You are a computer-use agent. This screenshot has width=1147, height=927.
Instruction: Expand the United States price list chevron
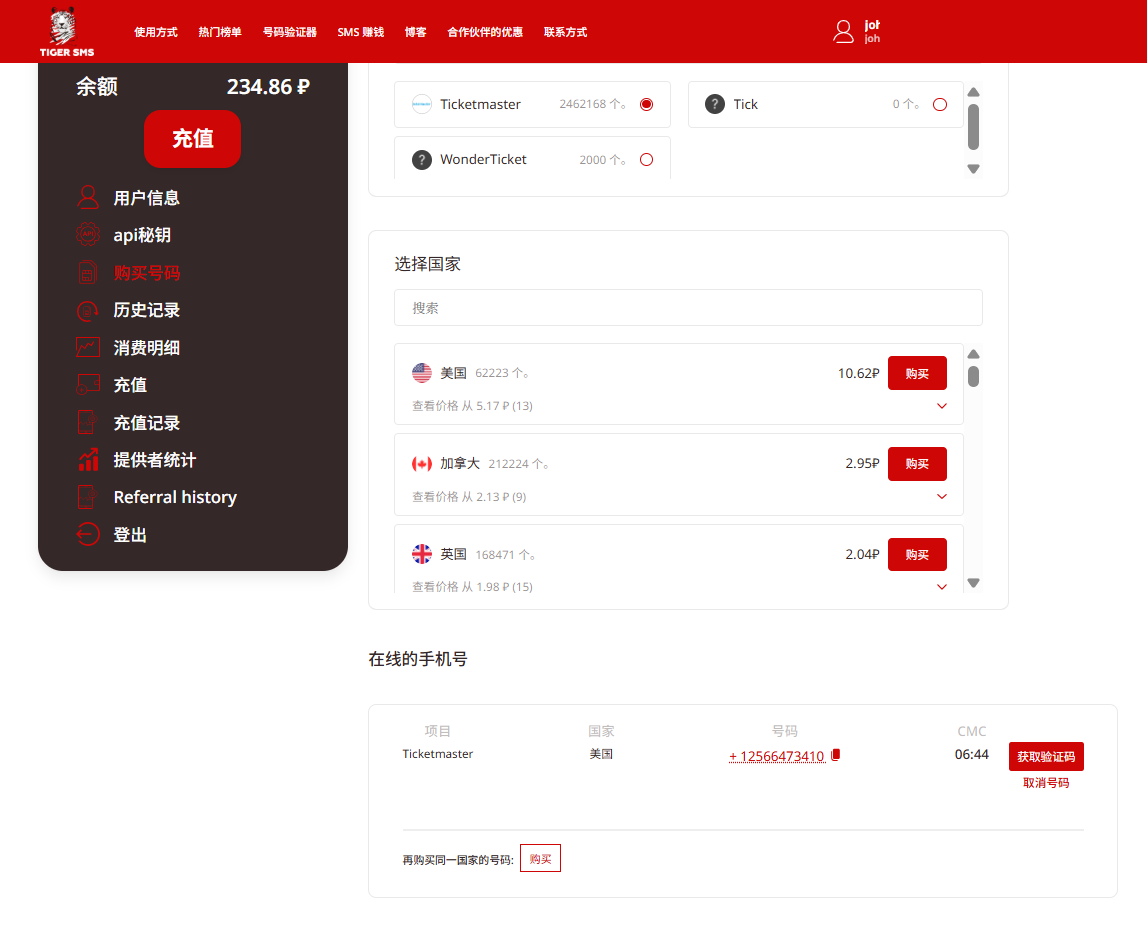tap(942, 406)
